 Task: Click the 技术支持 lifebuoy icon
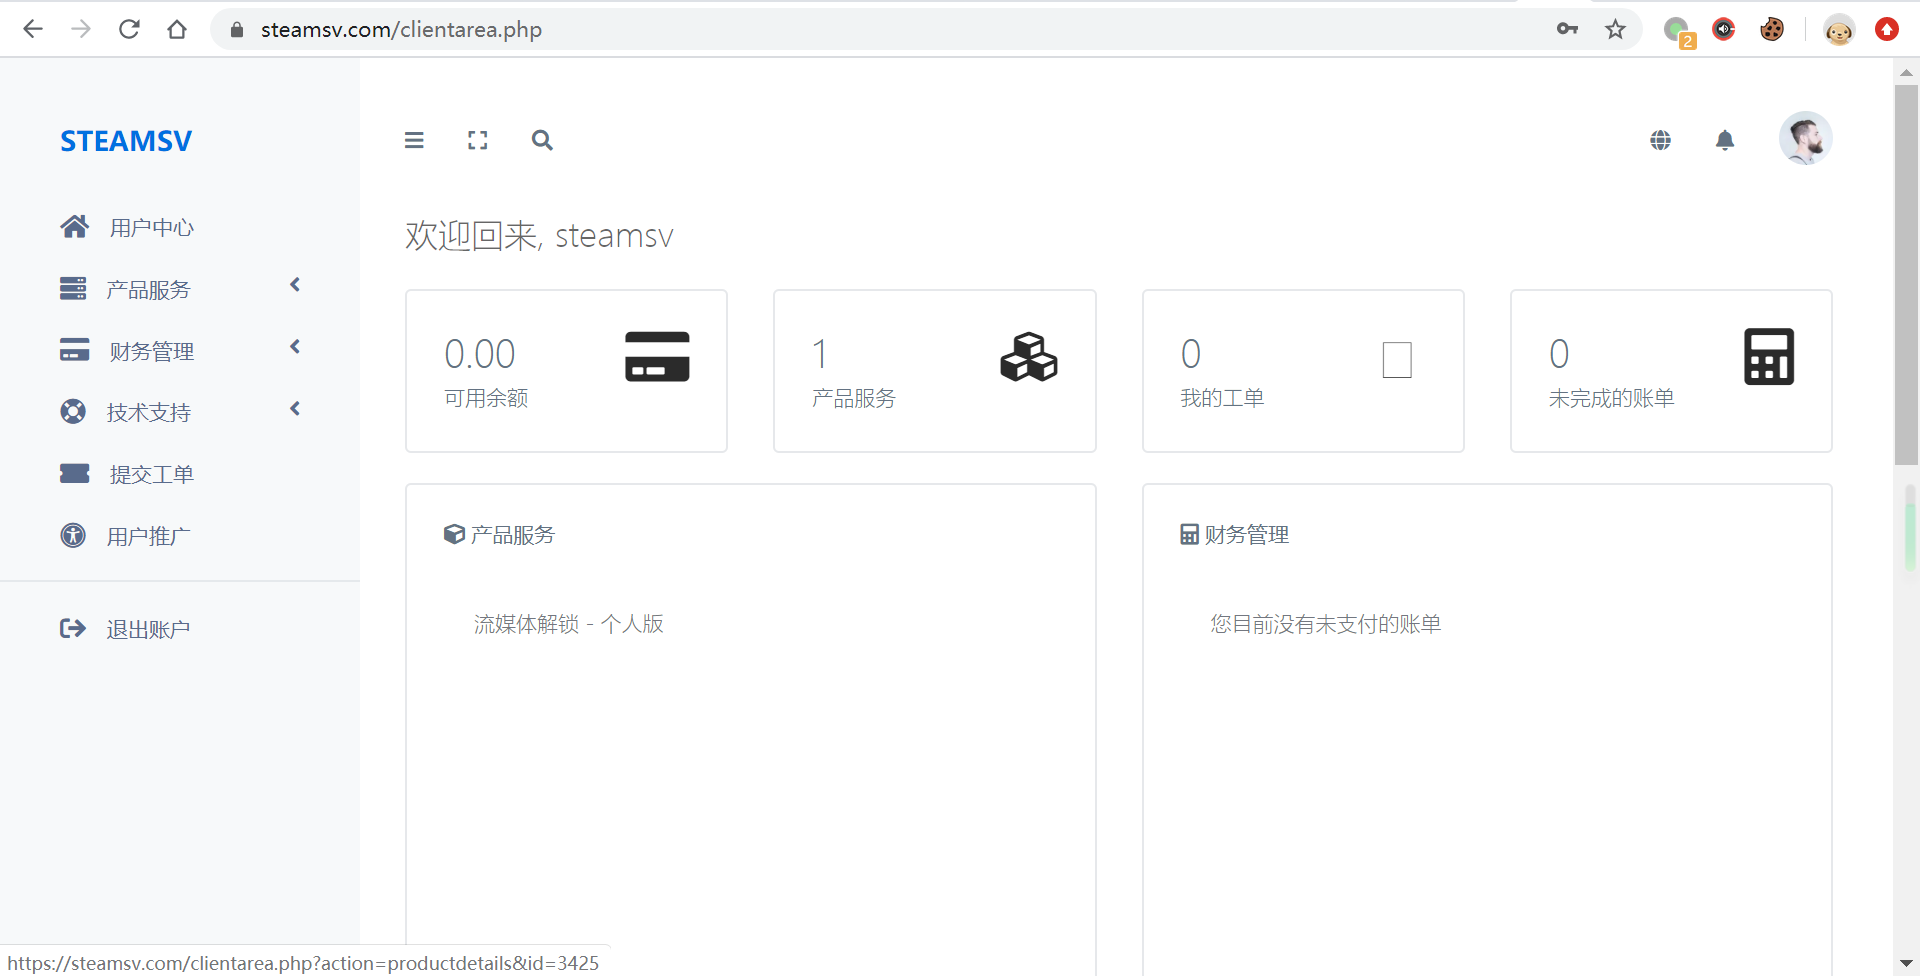73,412
